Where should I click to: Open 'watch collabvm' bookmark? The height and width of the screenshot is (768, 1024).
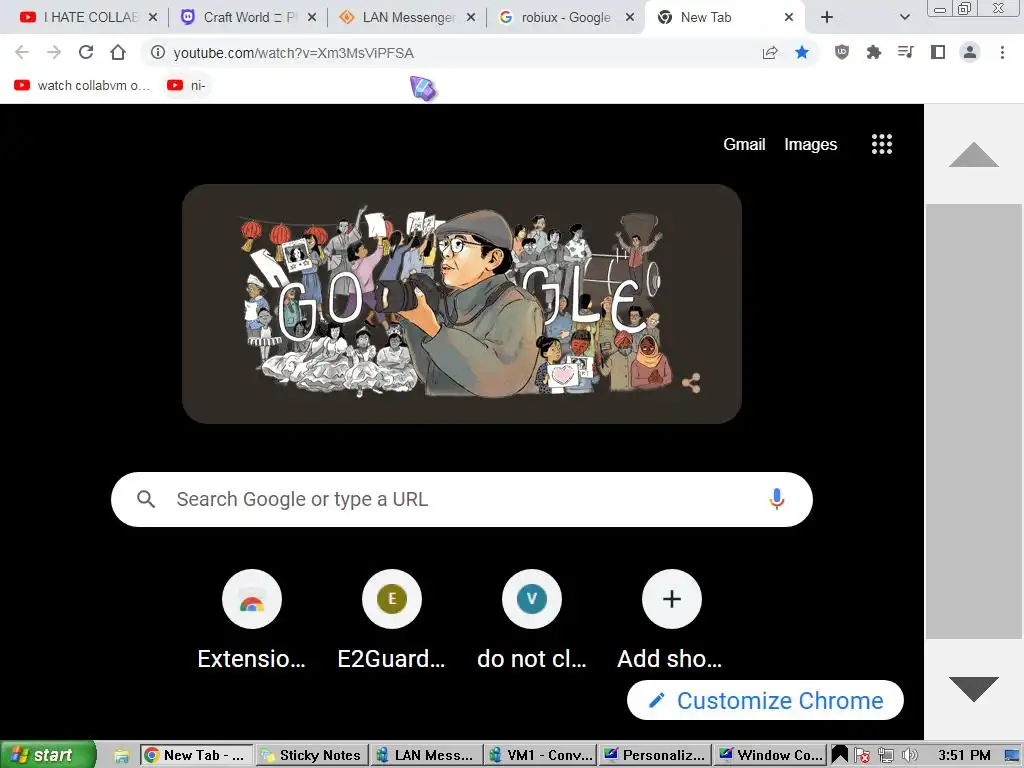[x=82, y=85]
